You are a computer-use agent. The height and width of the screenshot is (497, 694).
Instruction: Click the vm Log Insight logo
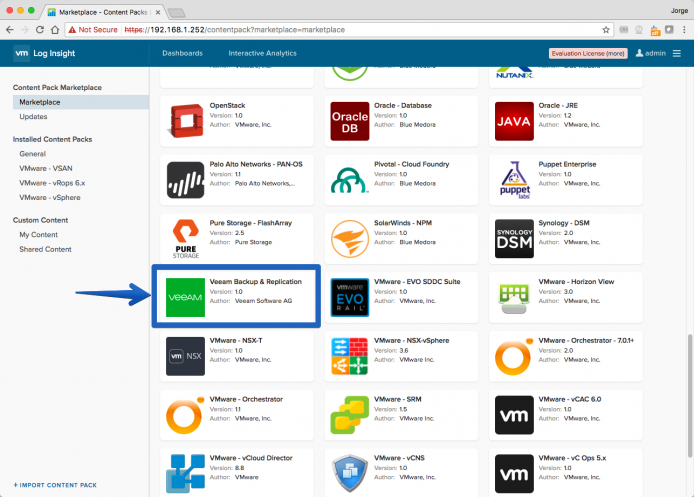coord(44,53)
